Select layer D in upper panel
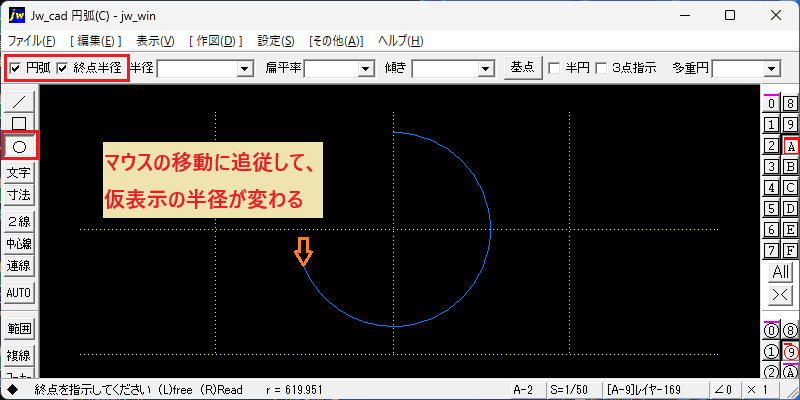The image size is (800, 400). coord(790,208)
